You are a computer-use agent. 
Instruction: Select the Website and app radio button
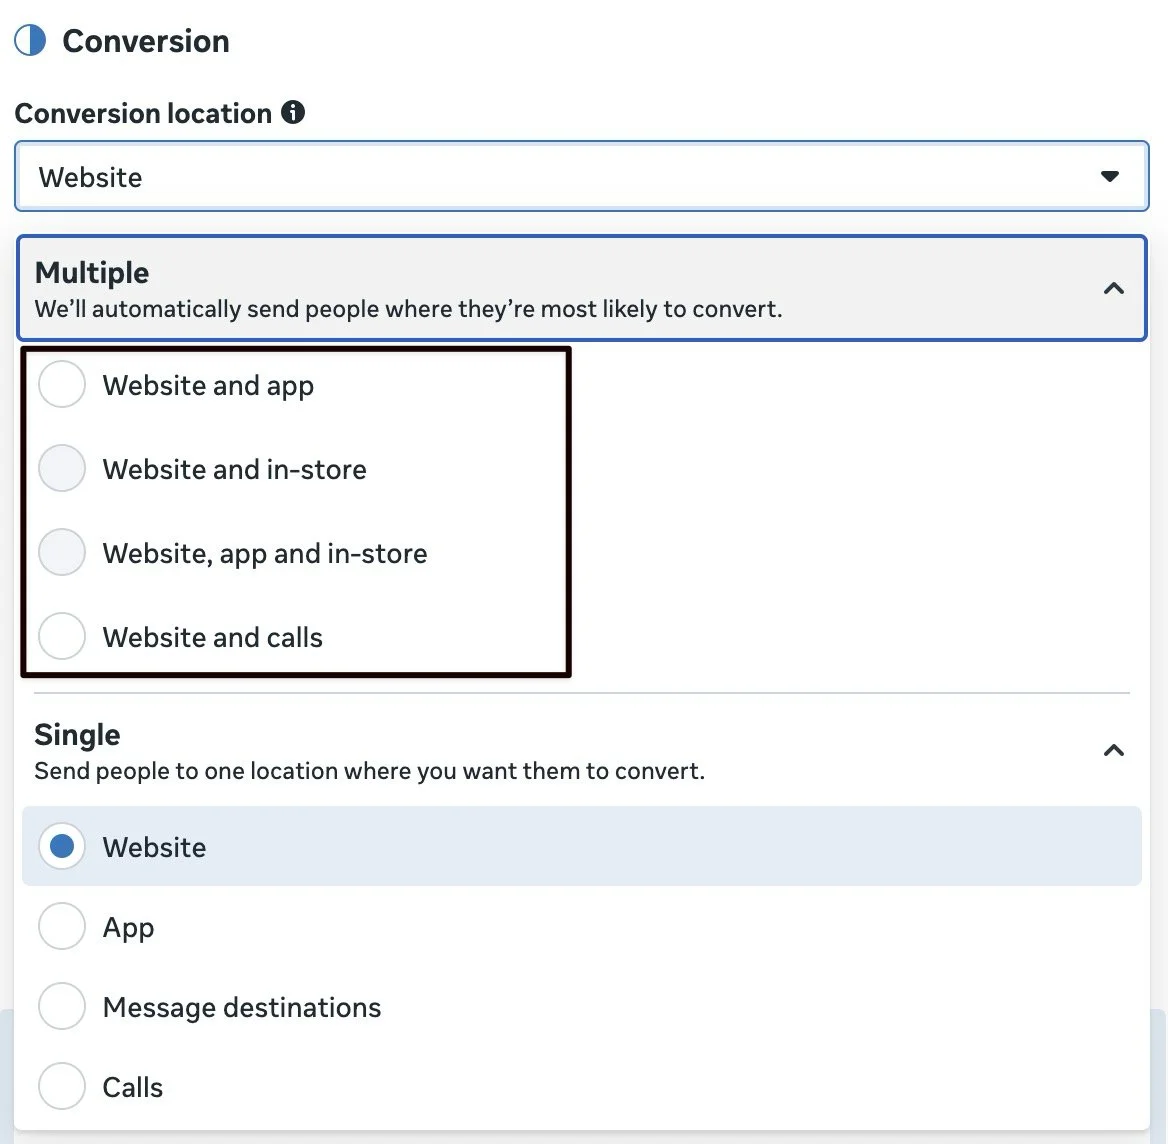[61, 385]
